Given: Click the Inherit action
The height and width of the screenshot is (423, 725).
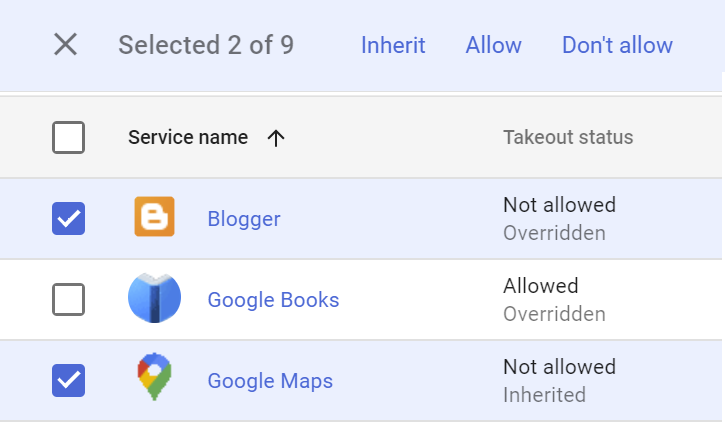Looking at the screenshot, I should tap(393, 45).
